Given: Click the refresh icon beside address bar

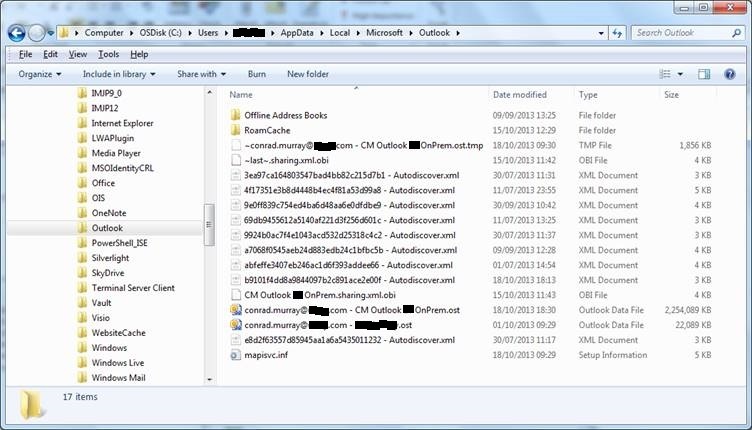Looking at the screenshot, I should pos(617,33).
